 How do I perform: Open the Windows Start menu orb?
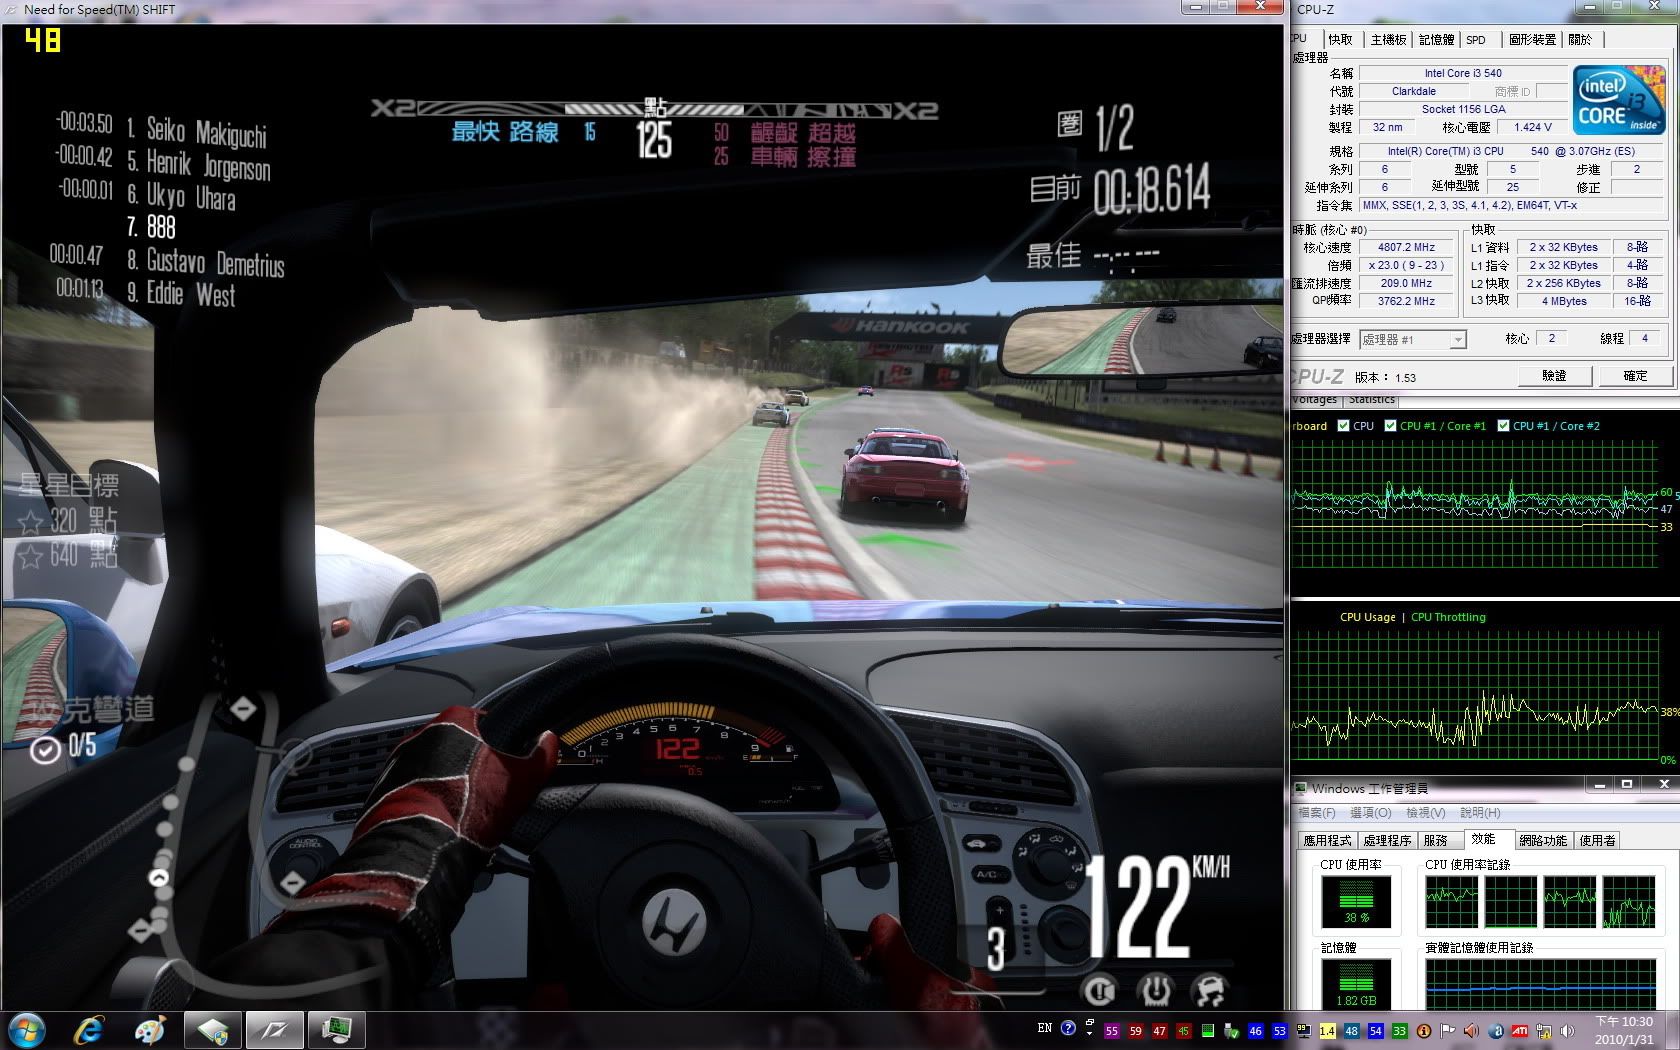click(27, 1030)
